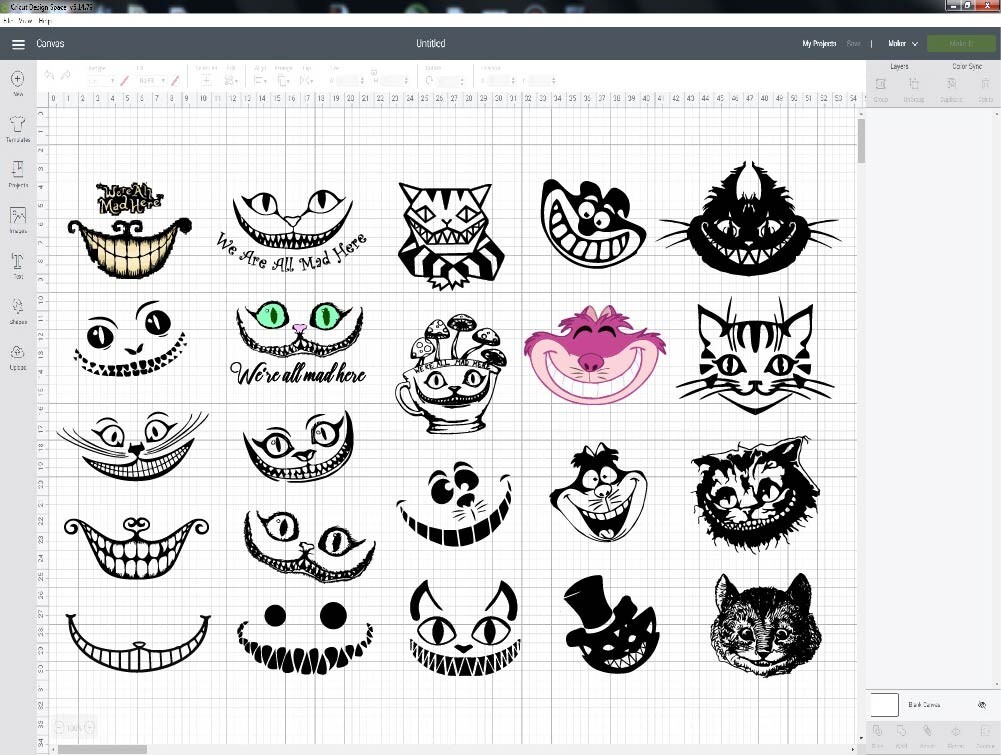
Task: Select the cat with top hat image
Action: [611, 624]
